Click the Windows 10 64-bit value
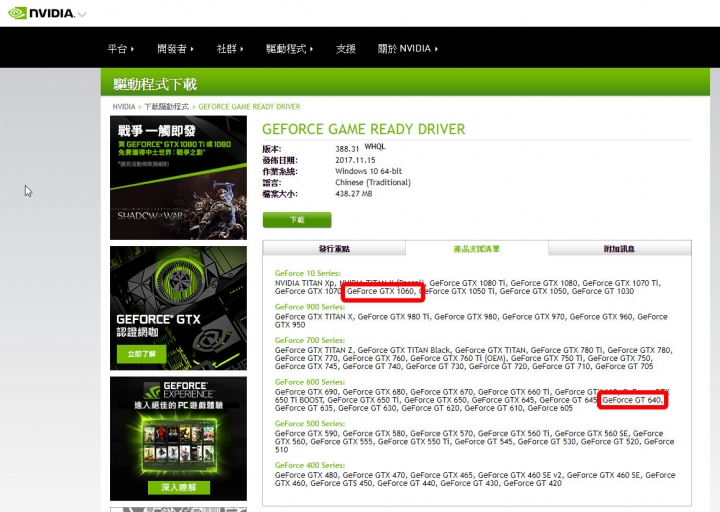Viewport: 720px width, 512px height. [x=368, y=171]
